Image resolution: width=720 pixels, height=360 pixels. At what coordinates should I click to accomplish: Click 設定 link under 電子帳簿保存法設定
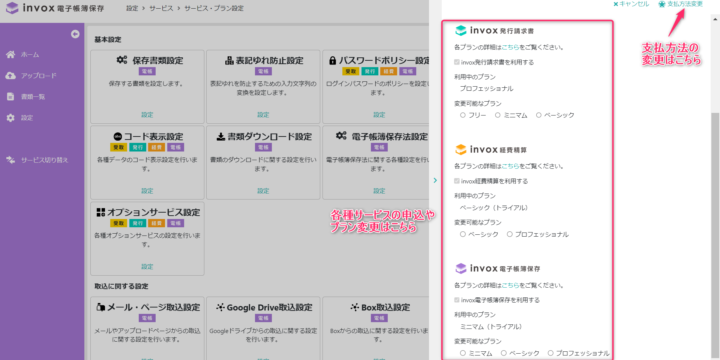click(x=379, y=191)
